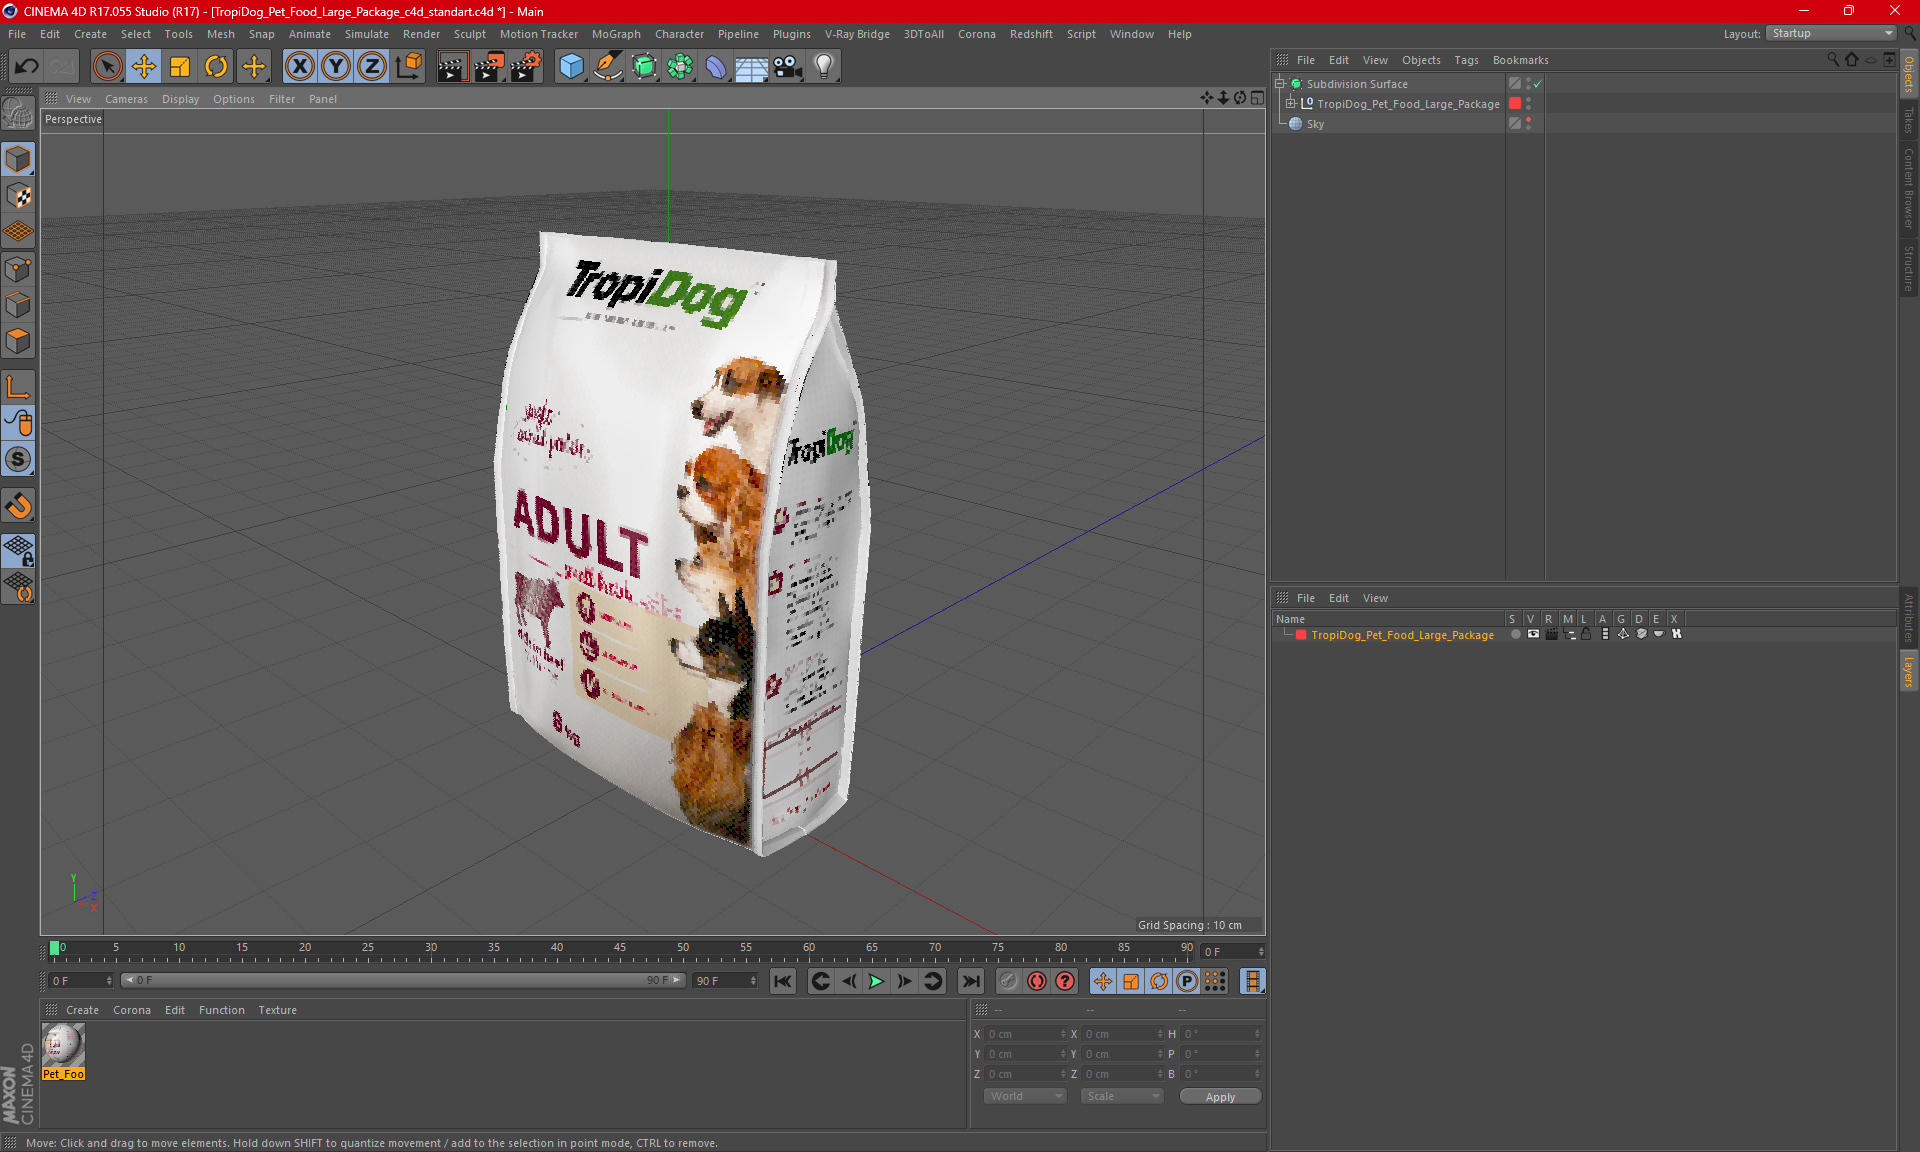This screenshot has width=1920, height=1152.
Task: Add a camera object
Action: pos(788,67)
